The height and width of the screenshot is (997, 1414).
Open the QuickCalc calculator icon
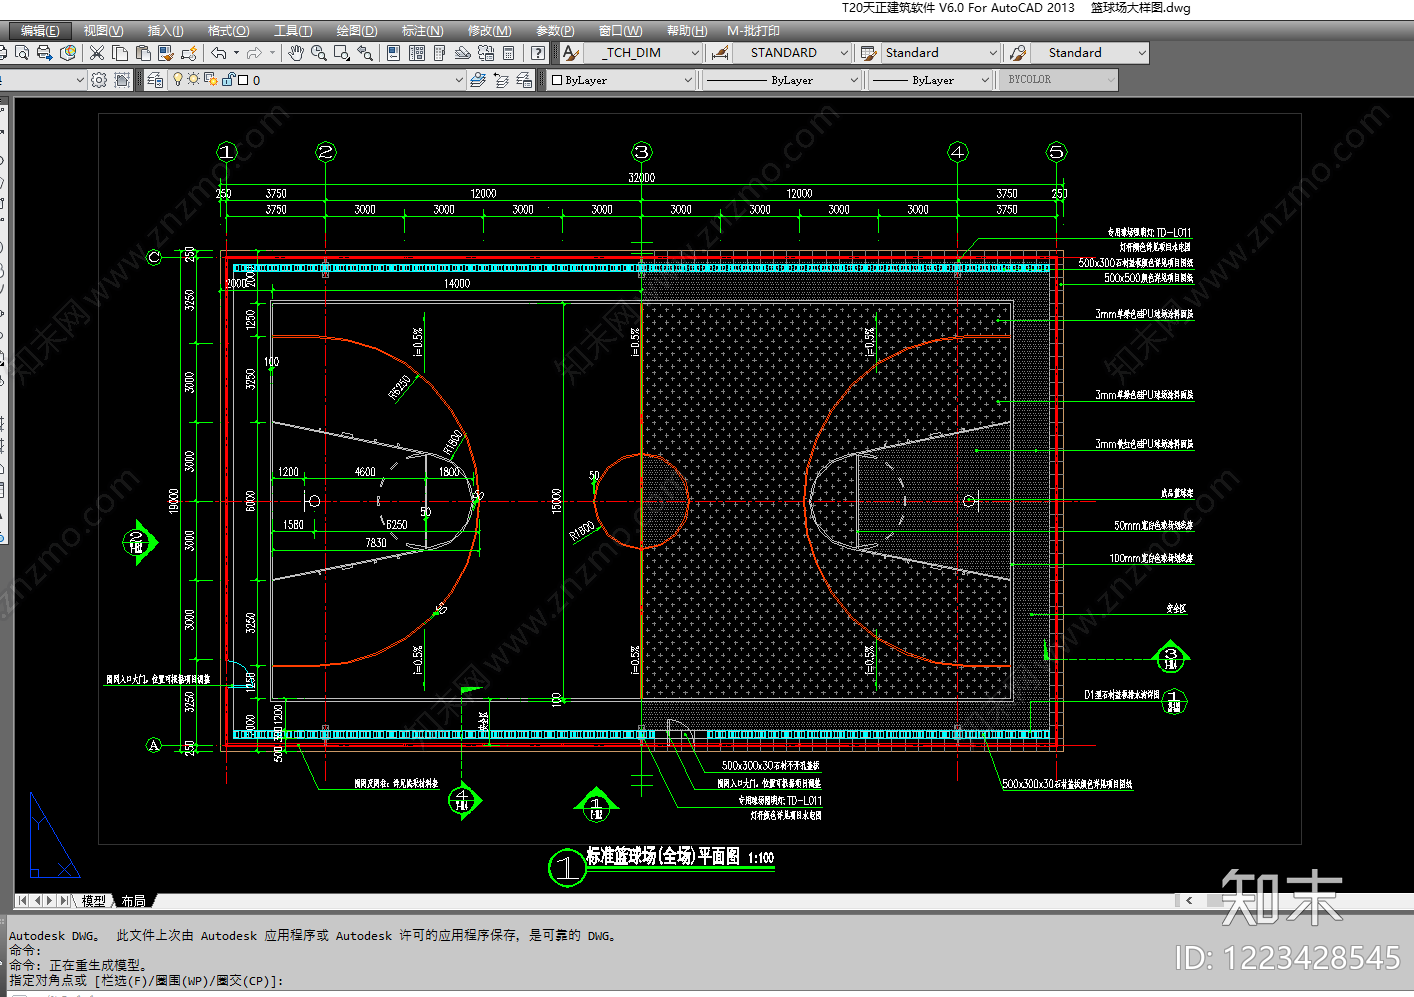coord(508,52)
